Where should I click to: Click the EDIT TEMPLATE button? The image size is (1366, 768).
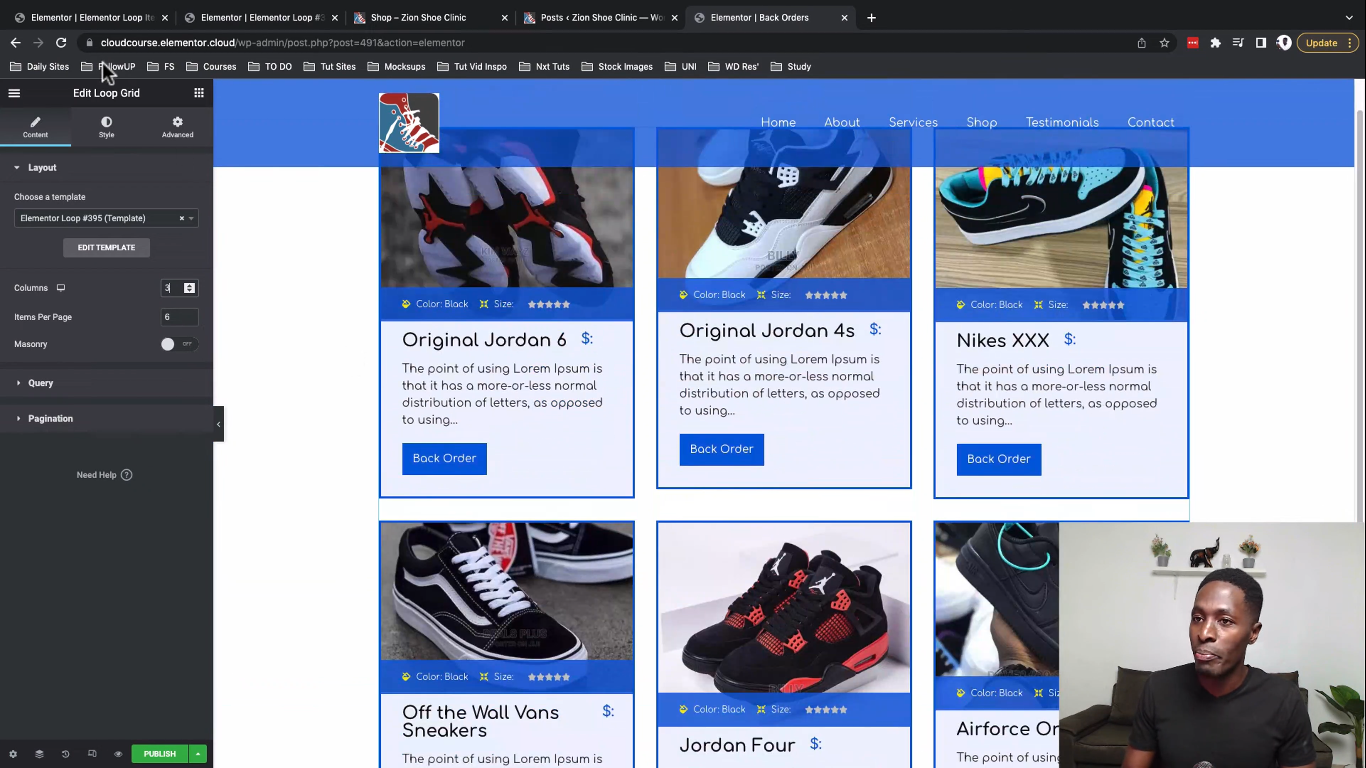pos(106,247)
